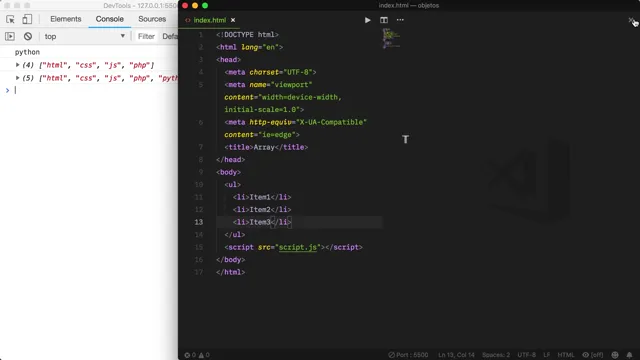Click the 'Item3' text on line 13

point(260,222)
